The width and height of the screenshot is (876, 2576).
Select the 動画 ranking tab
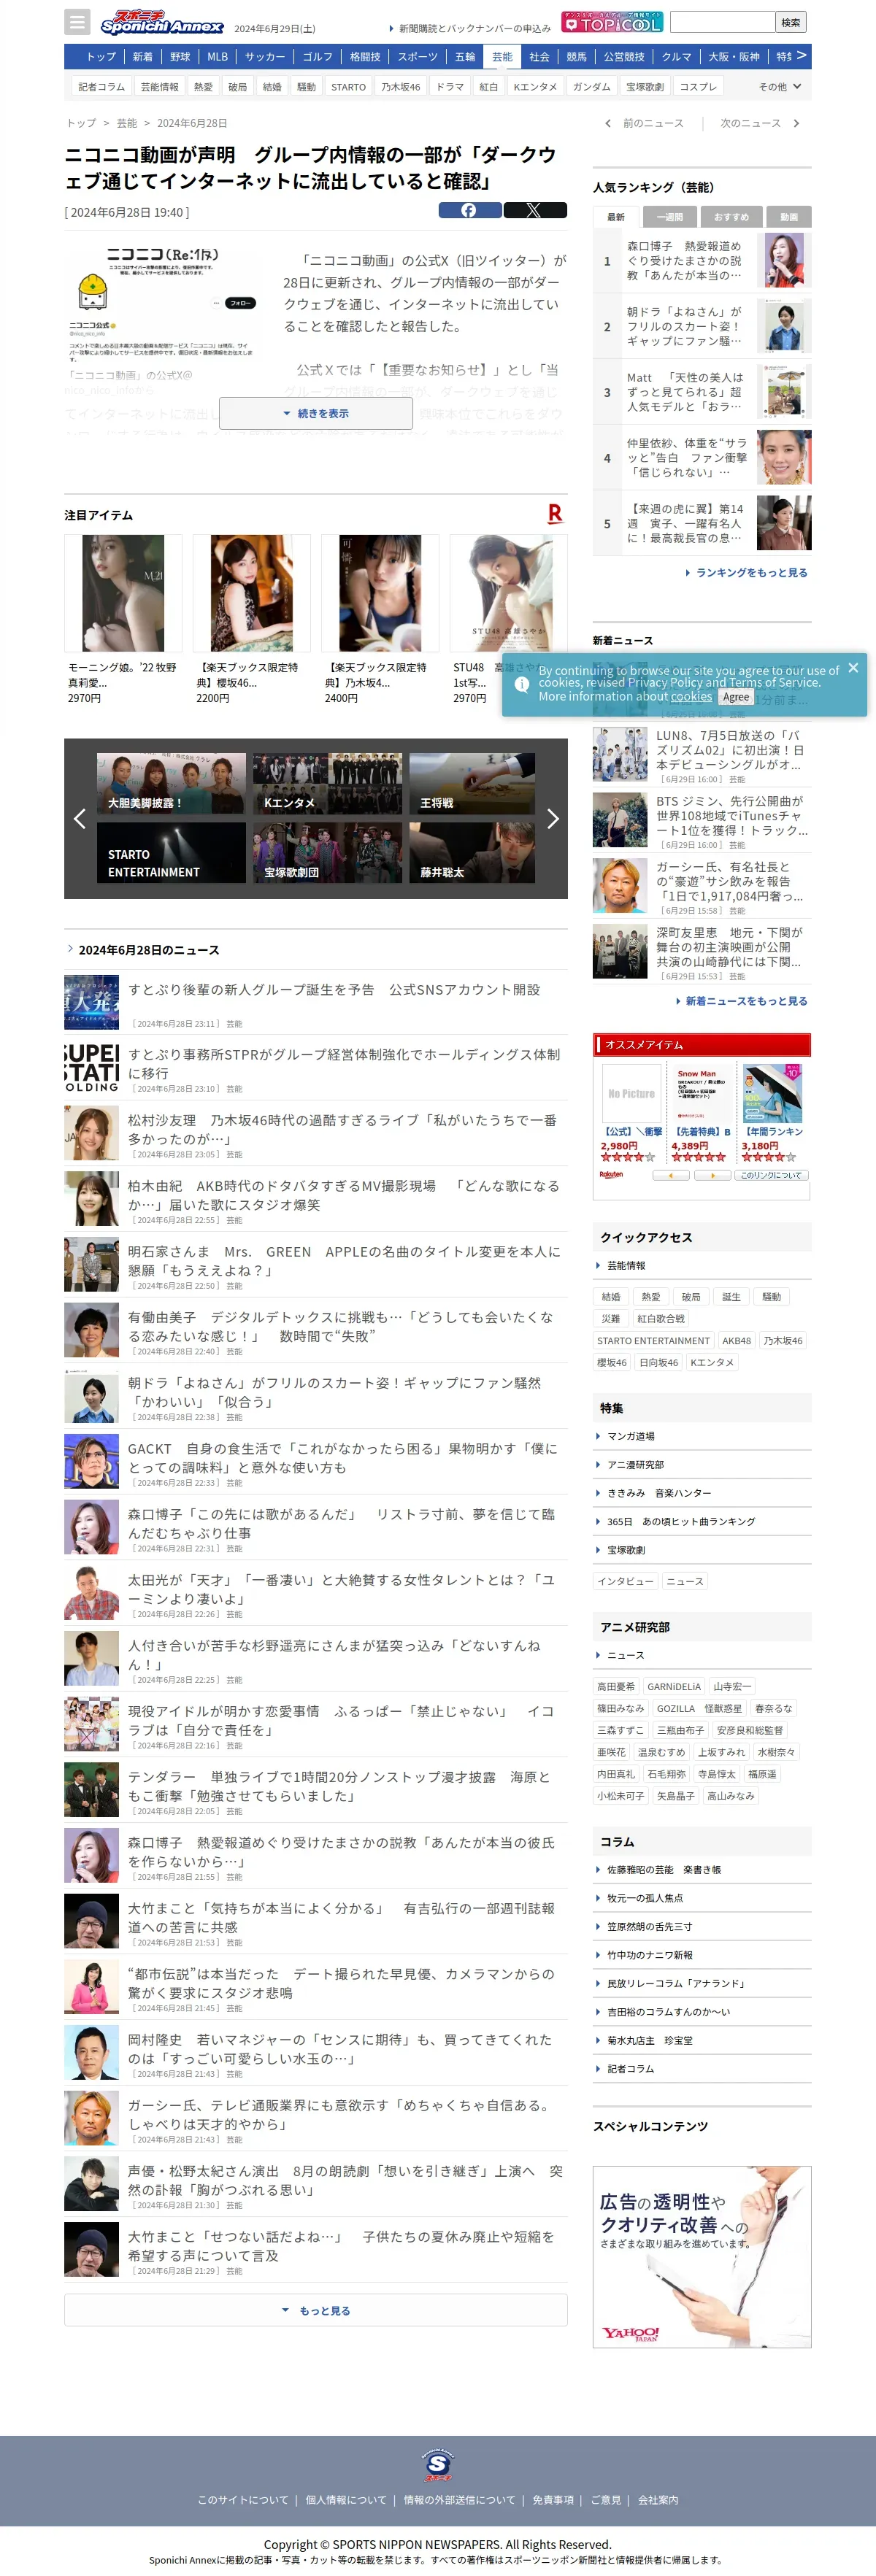click(x=789, y=217)
